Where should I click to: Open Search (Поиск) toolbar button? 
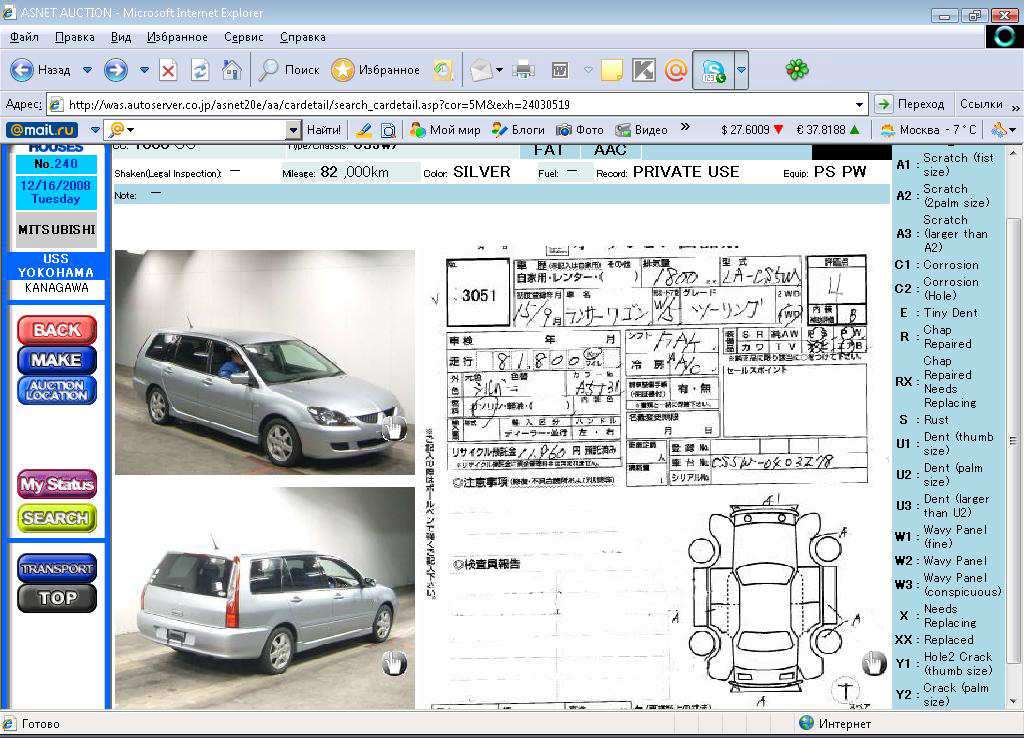point(288,70)
